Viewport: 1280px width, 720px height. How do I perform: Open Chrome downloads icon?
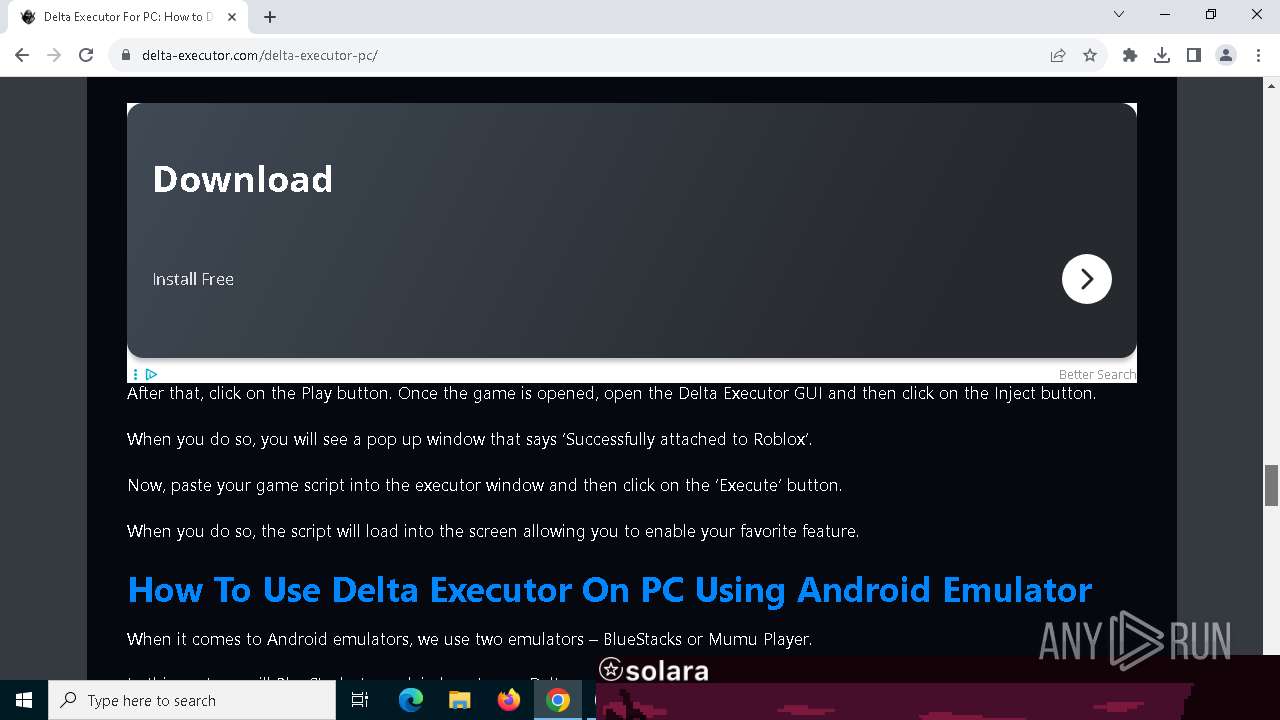point(1162,56)
